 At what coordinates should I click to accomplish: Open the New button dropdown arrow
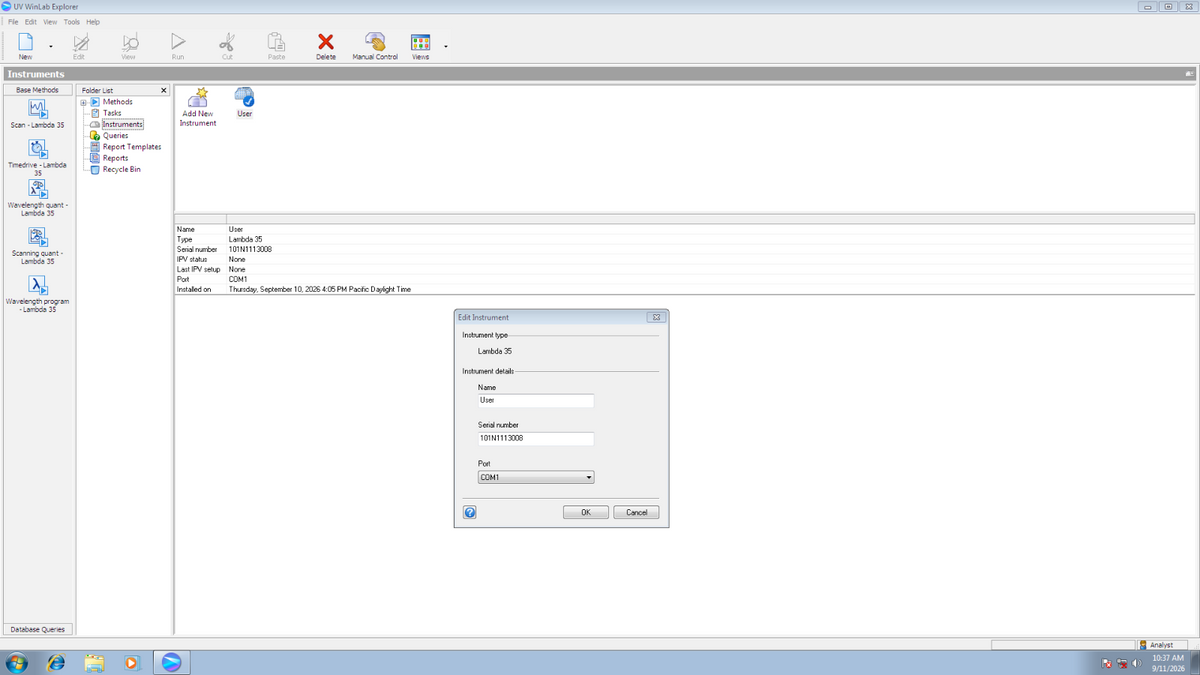[50, 46]
